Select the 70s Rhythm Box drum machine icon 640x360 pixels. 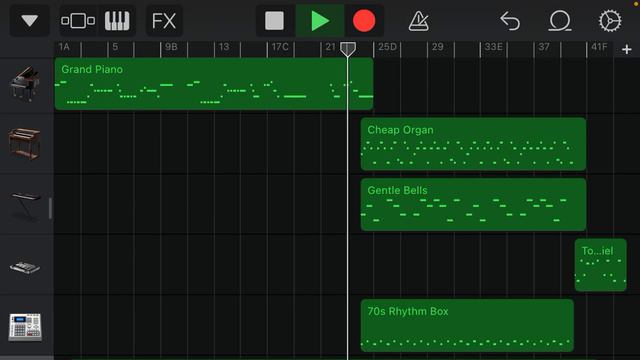25,327
